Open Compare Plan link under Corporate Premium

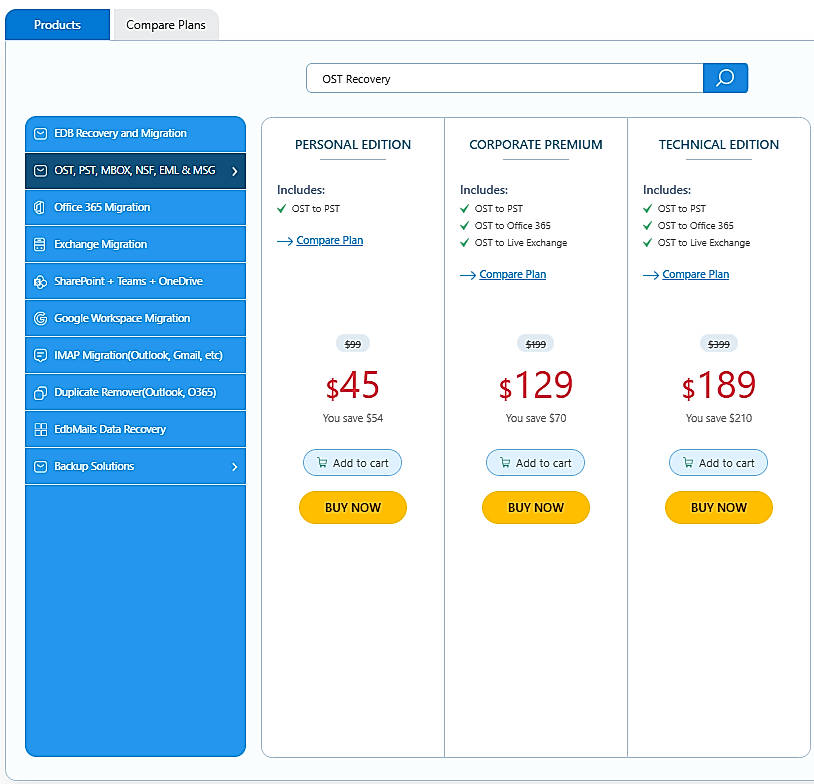pos(512,274)
